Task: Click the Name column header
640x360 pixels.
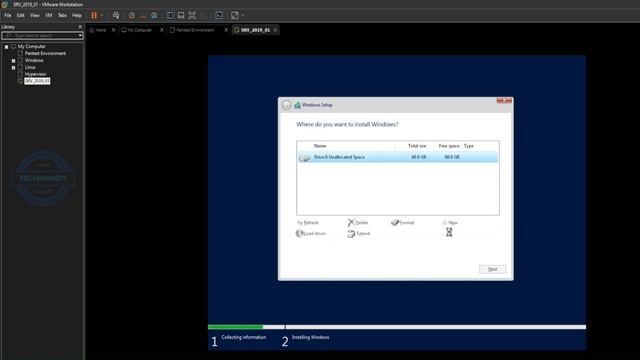Action: pos(320,146)
